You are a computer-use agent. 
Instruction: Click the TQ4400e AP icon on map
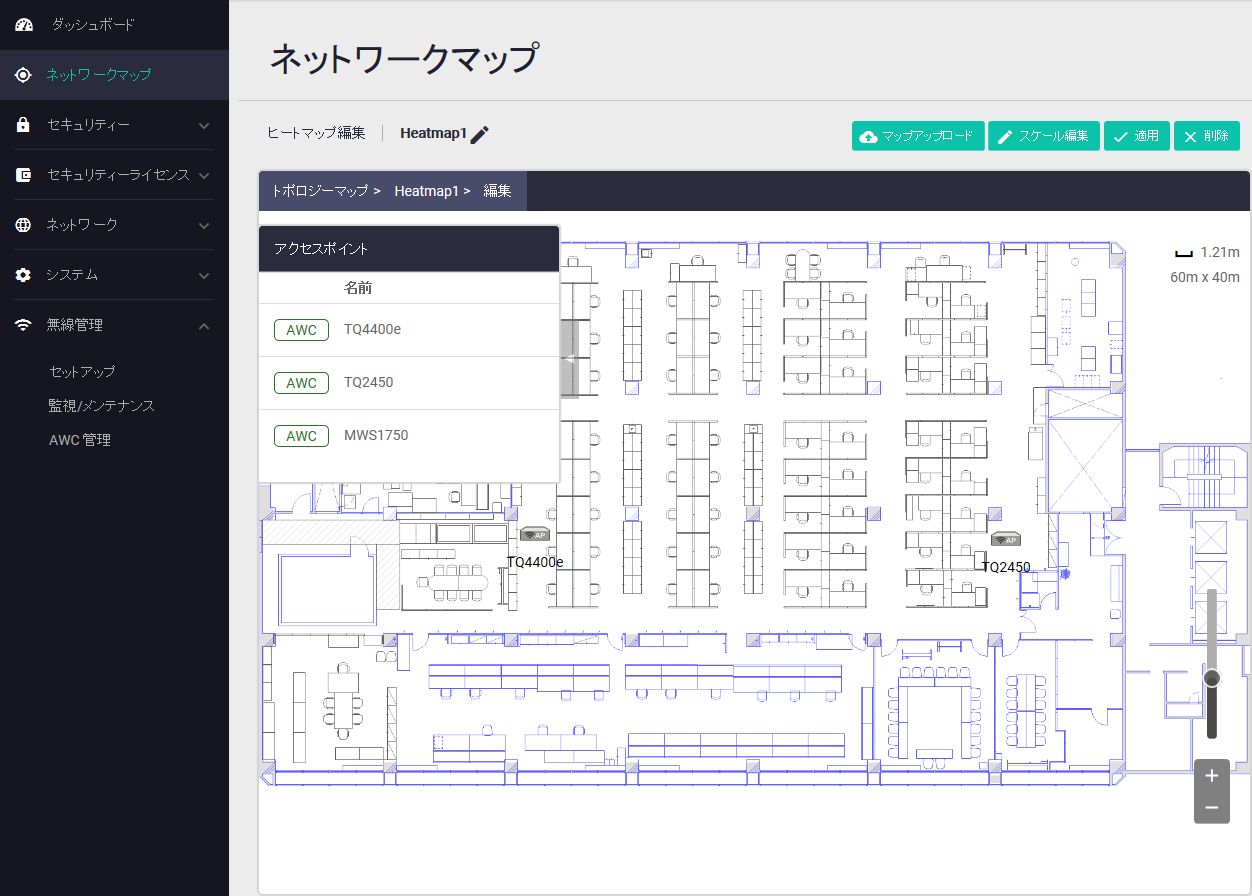pyautogui.click(x=534, y=535)
